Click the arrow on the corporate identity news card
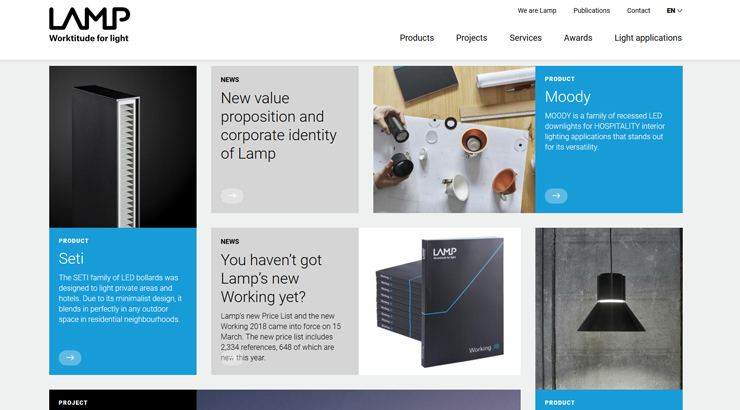The height and width of the screenshot is (410, 740). click(x=232, y=196)
